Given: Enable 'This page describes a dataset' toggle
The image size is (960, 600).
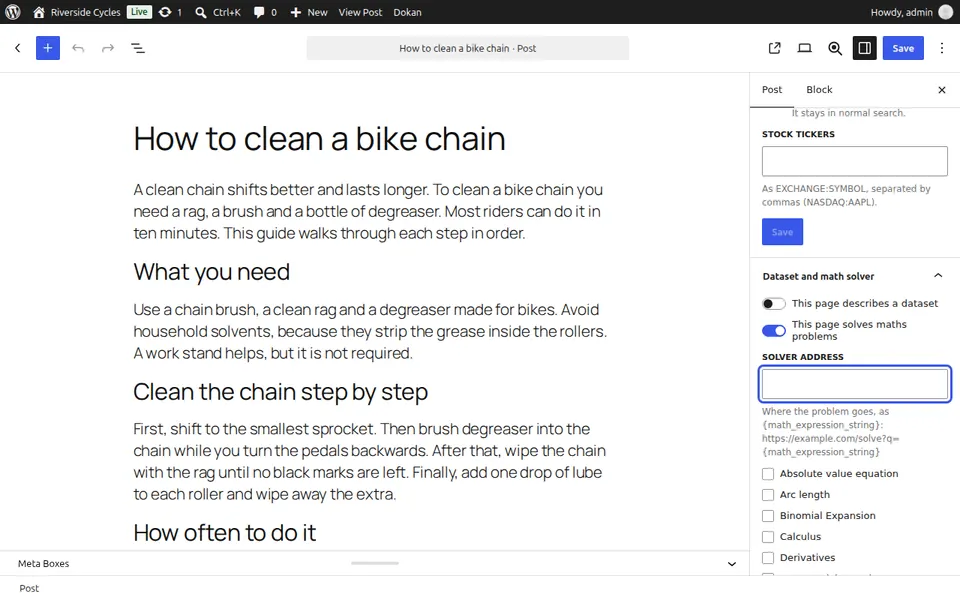Looking at the screenshot, I should (x=773, y=304).
